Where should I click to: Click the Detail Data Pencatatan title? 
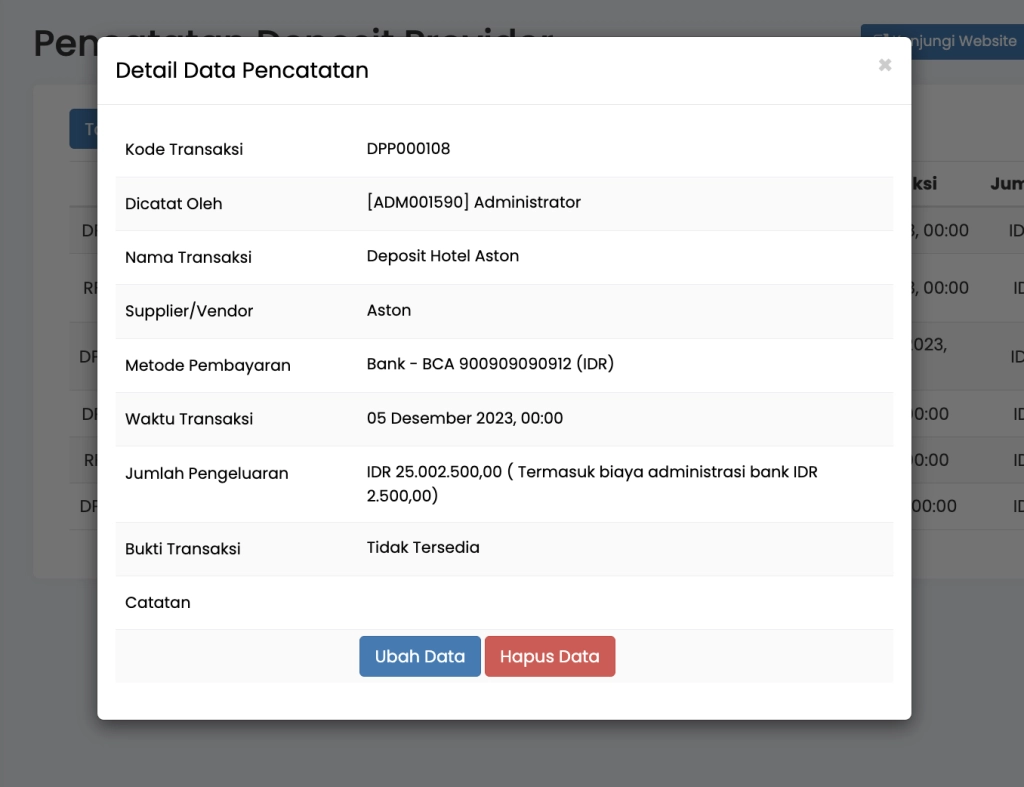(242, 70)
